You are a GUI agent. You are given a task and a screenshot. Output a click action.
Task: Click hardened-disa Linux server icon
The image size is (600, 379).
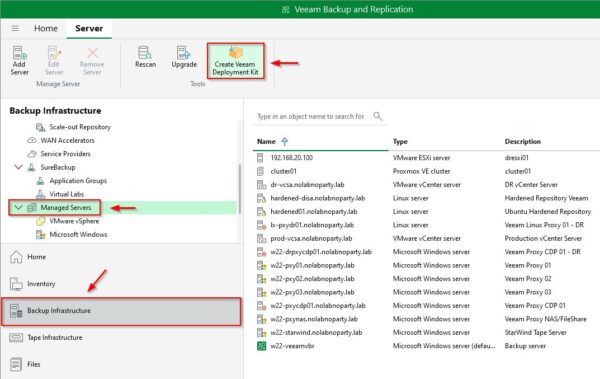click(x=261, y=198)
